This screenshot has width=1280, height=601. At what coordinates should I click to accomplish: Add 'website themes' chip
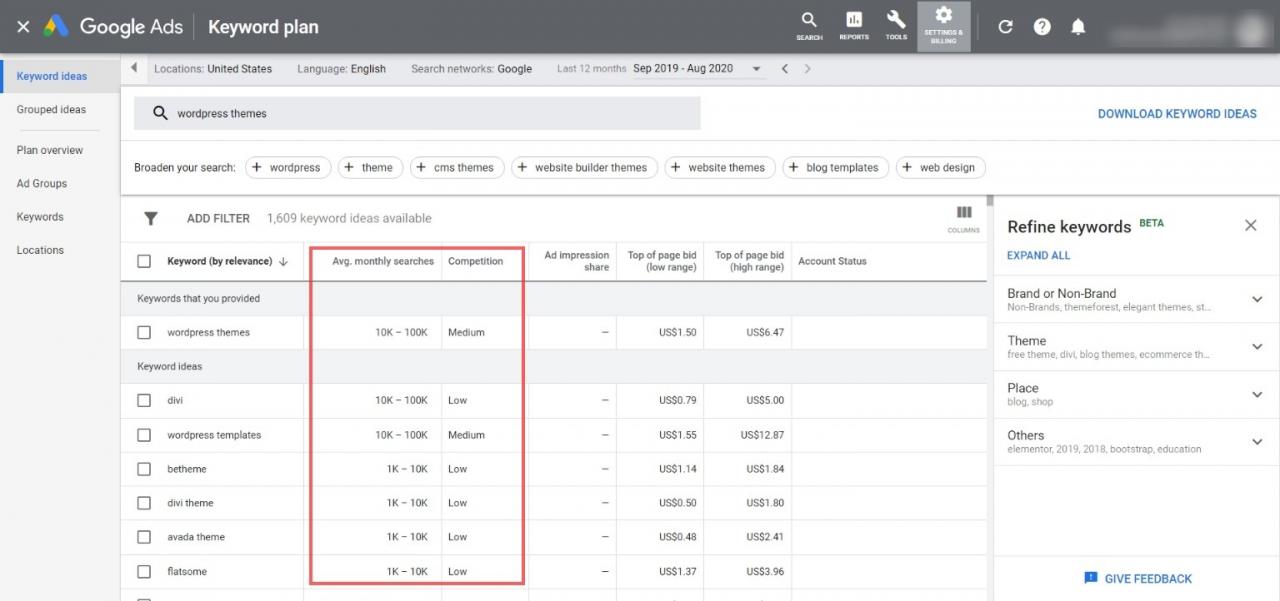[719, 168]
